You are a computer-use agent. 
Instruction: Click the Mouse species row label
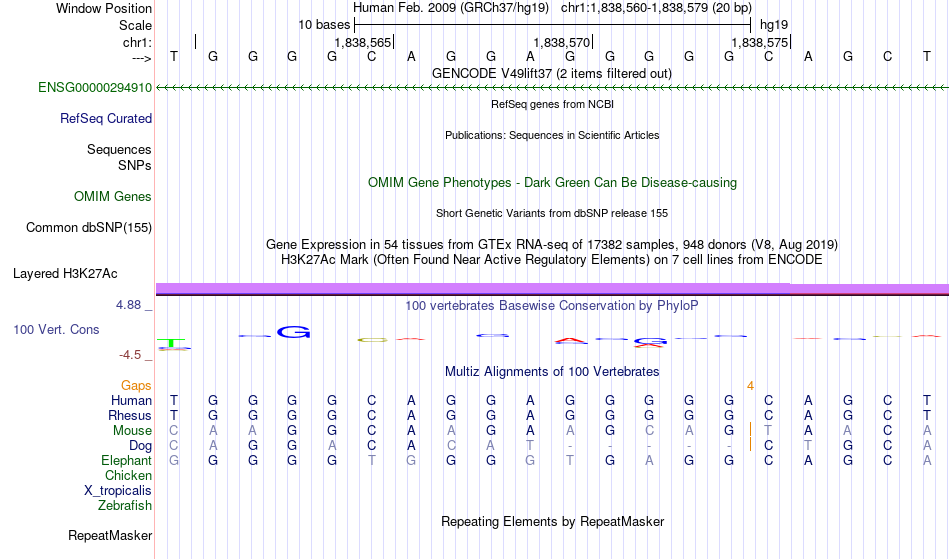coord(132,431)
